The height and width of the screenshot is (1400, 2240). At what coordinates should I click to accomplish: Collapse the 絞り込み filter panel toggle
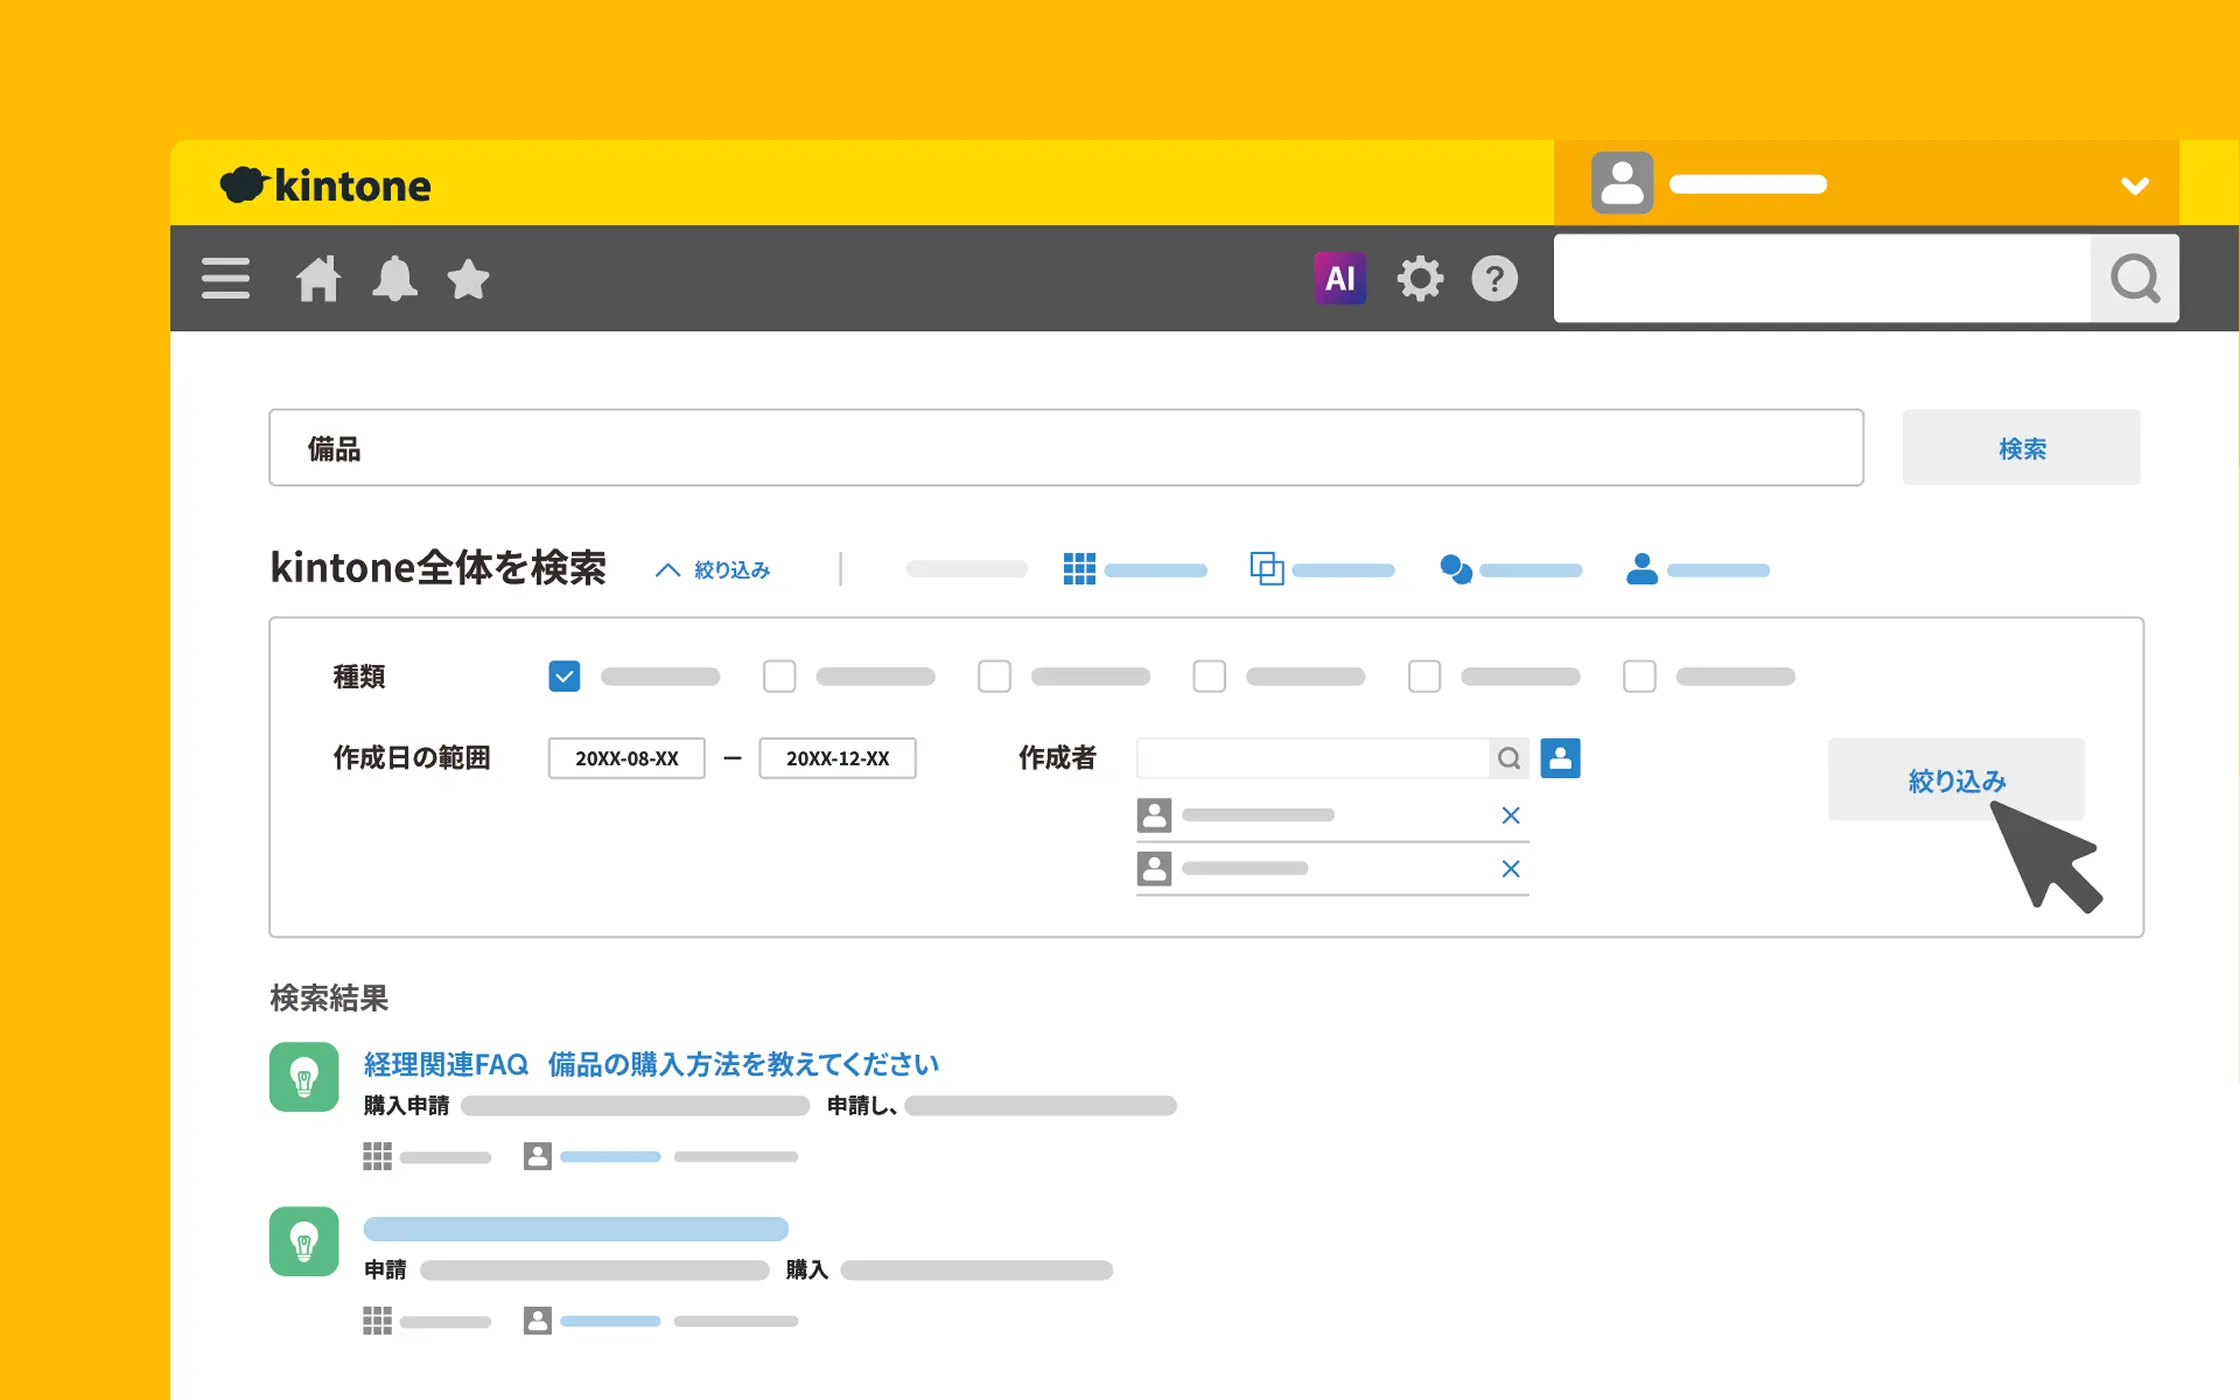point(713,570)
